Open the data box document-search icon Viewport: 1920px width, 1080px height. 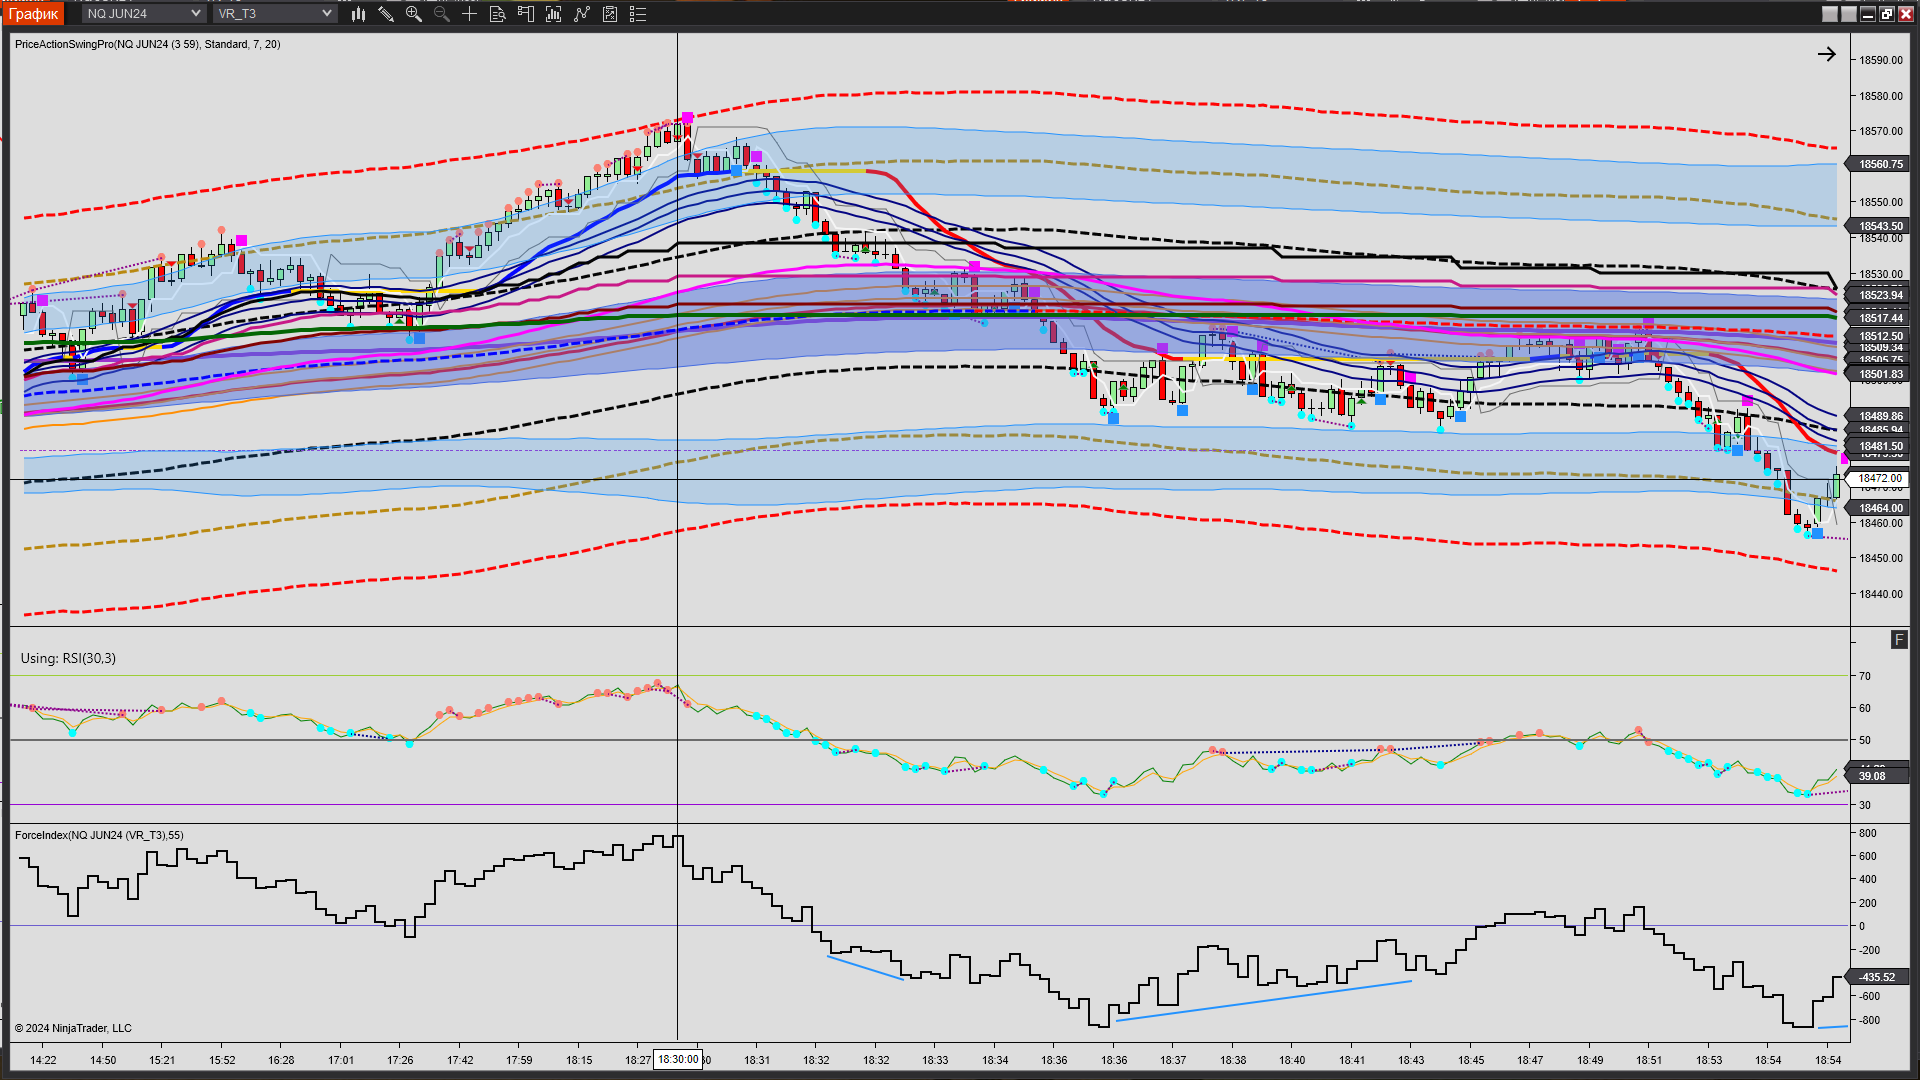pyautogui.click(x=498, y=14)
